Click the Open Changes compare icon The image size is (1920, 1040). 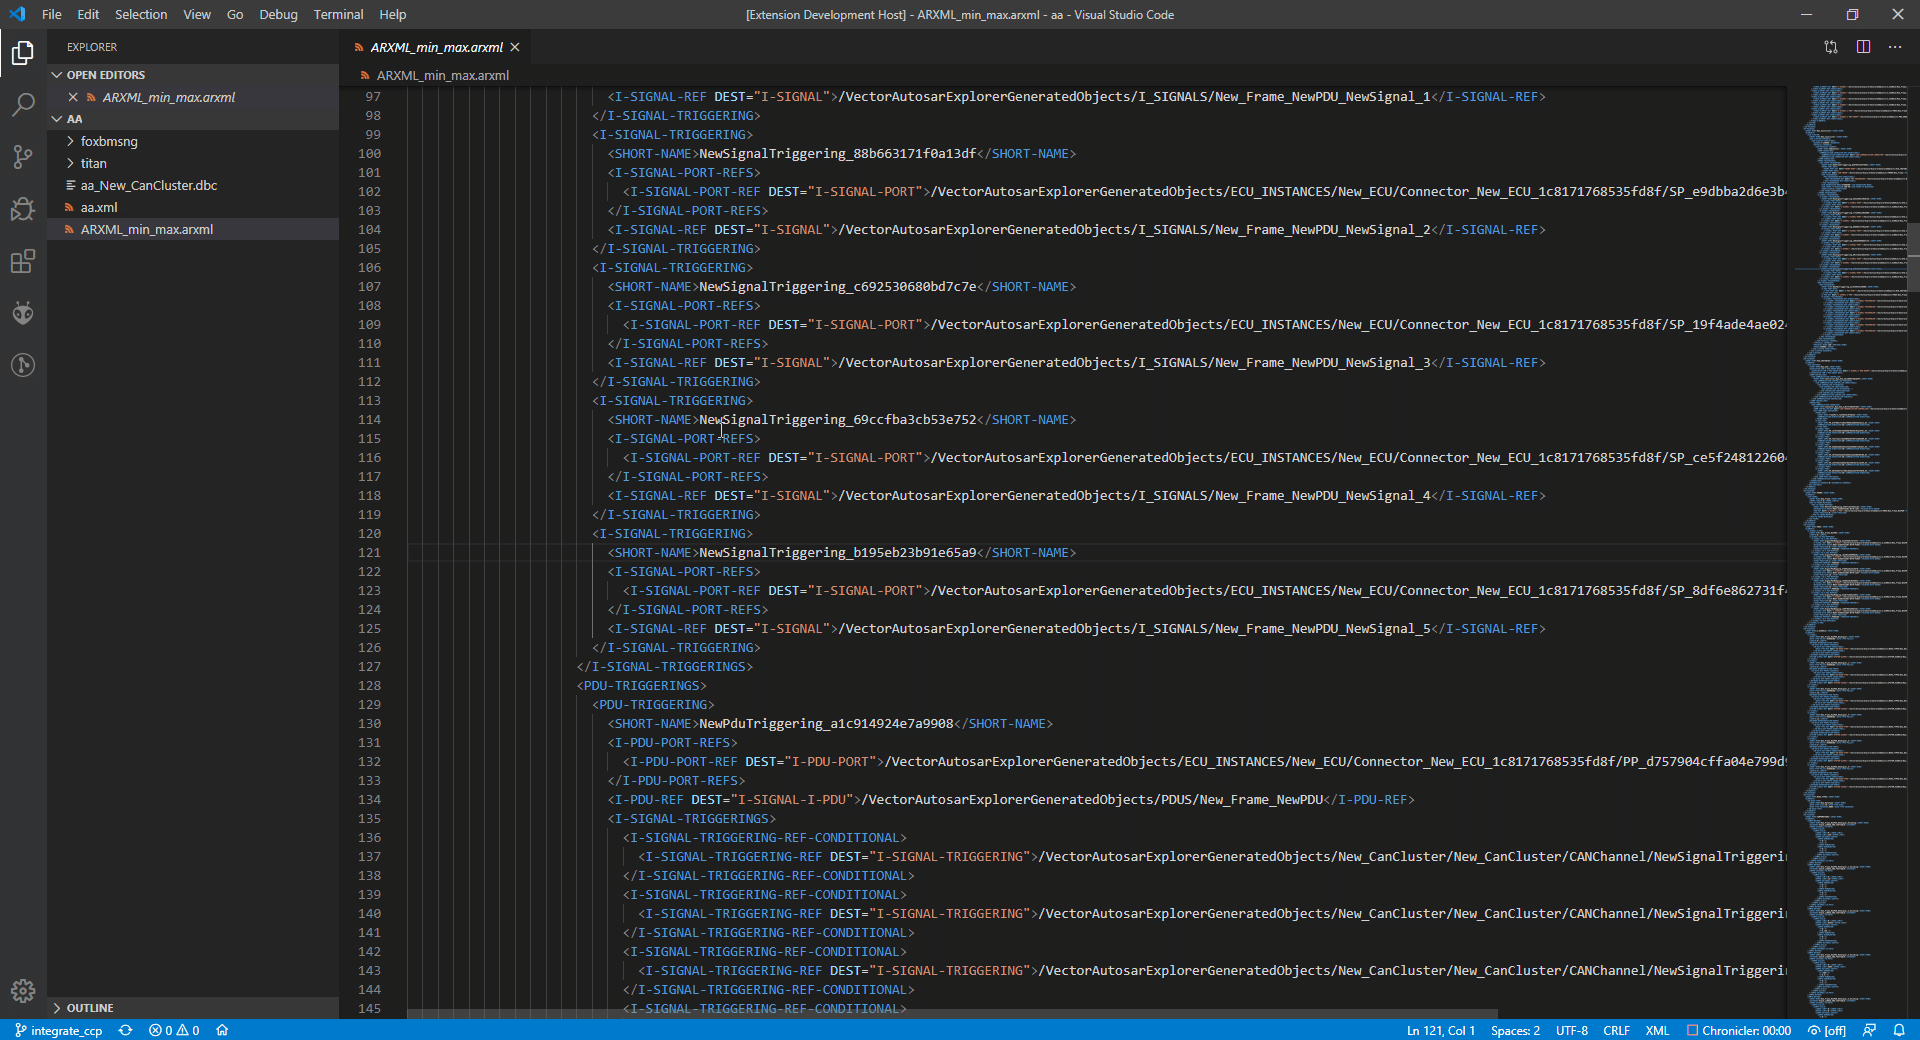1830,47
